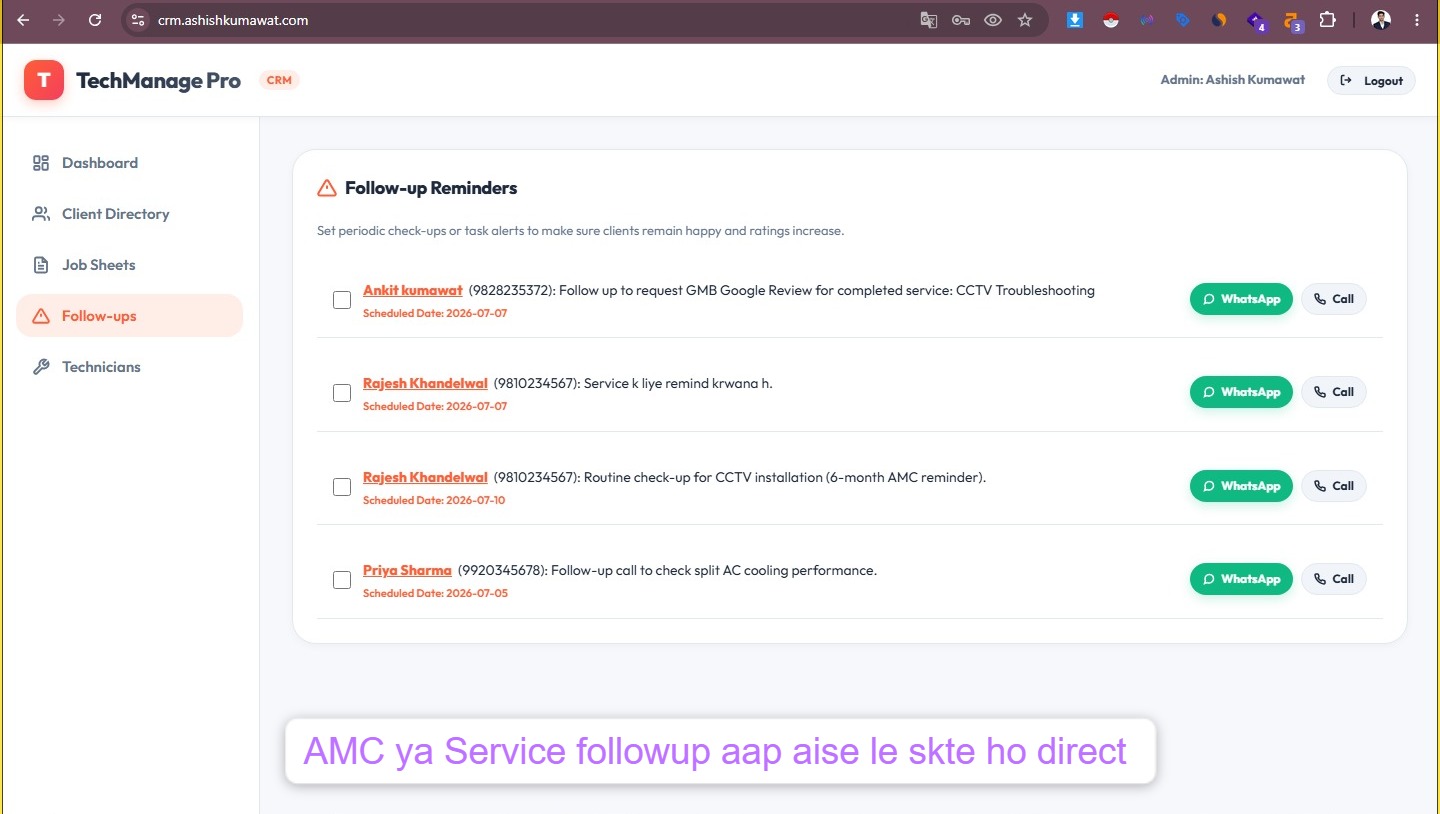Call Priya Sharma
This screenshot has width=1440, height=814.
(x=1333, y=579)
